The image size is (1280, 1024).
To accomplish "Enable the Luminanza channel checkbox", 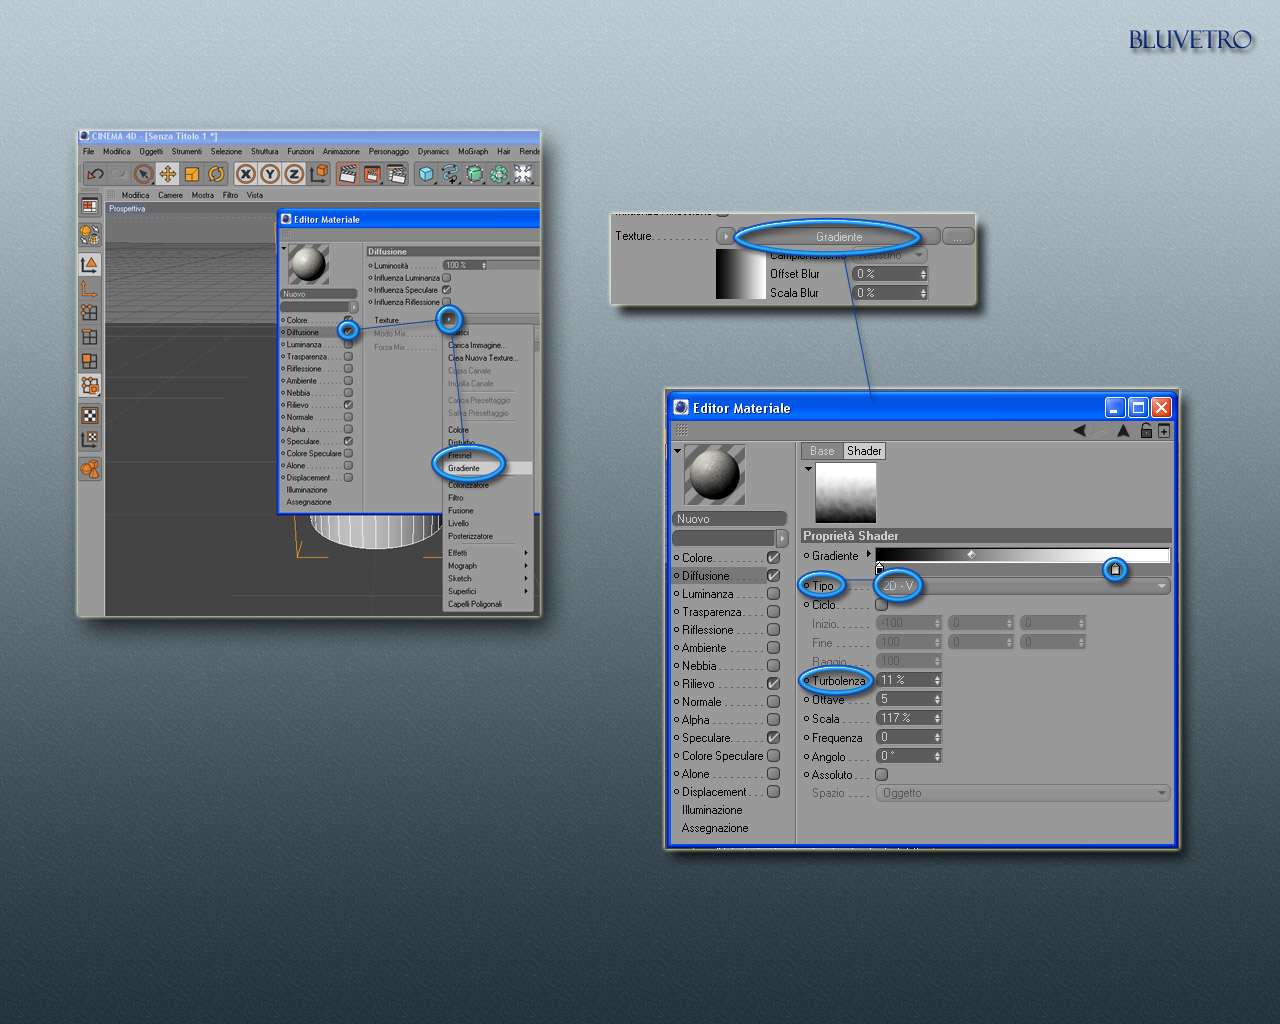I will coord(773,594).
